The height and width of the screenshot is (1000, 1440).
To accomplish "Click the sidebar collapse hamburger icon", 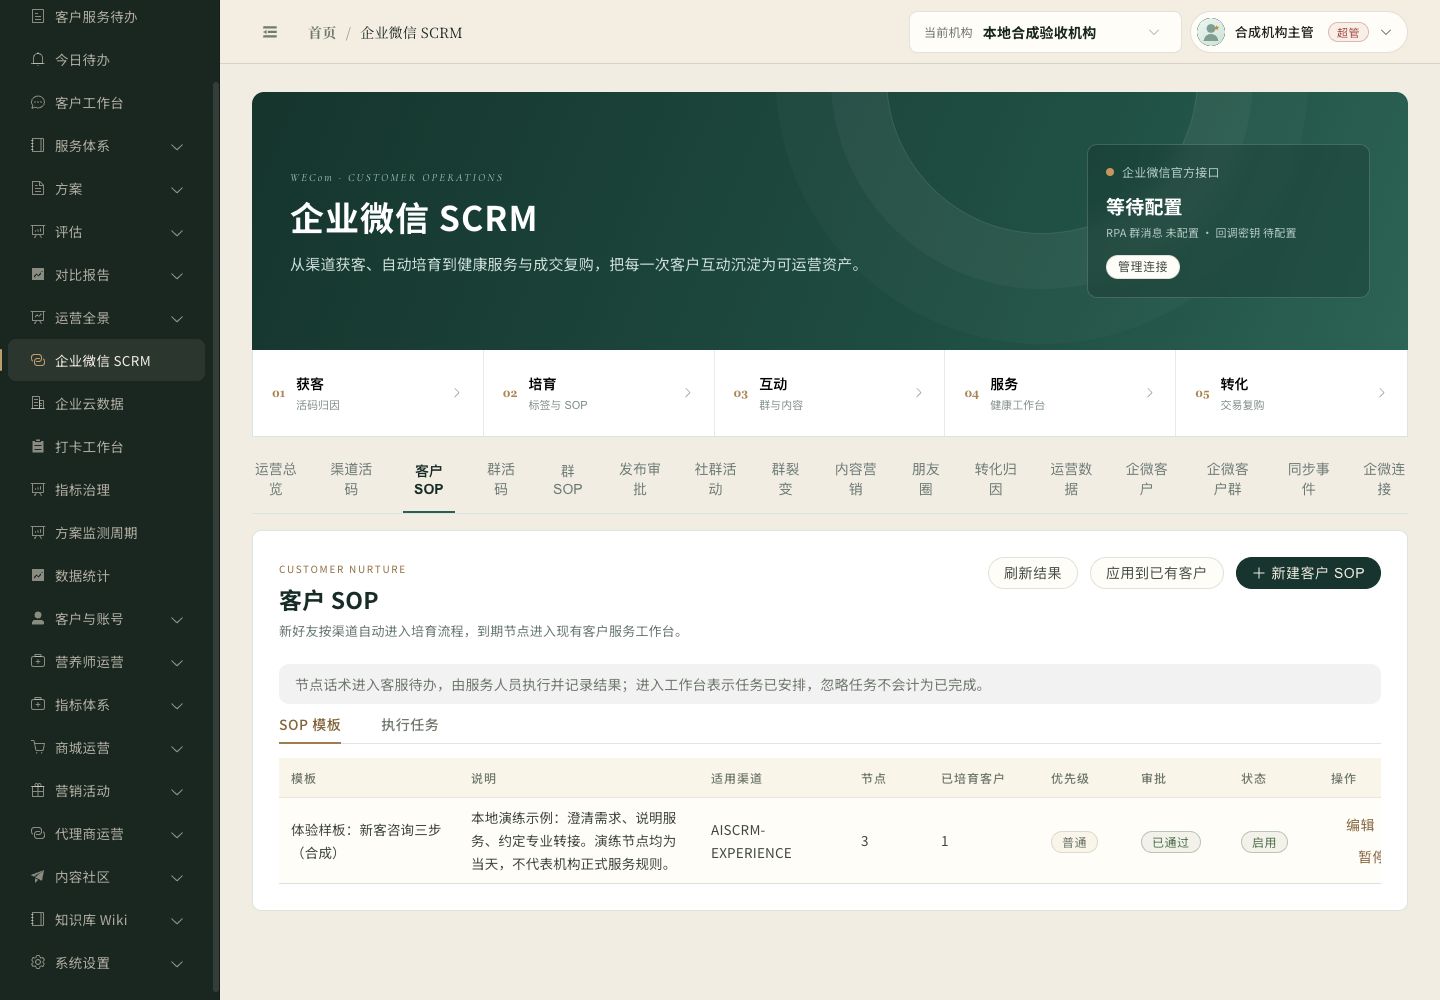I will (x=270, y=32).
